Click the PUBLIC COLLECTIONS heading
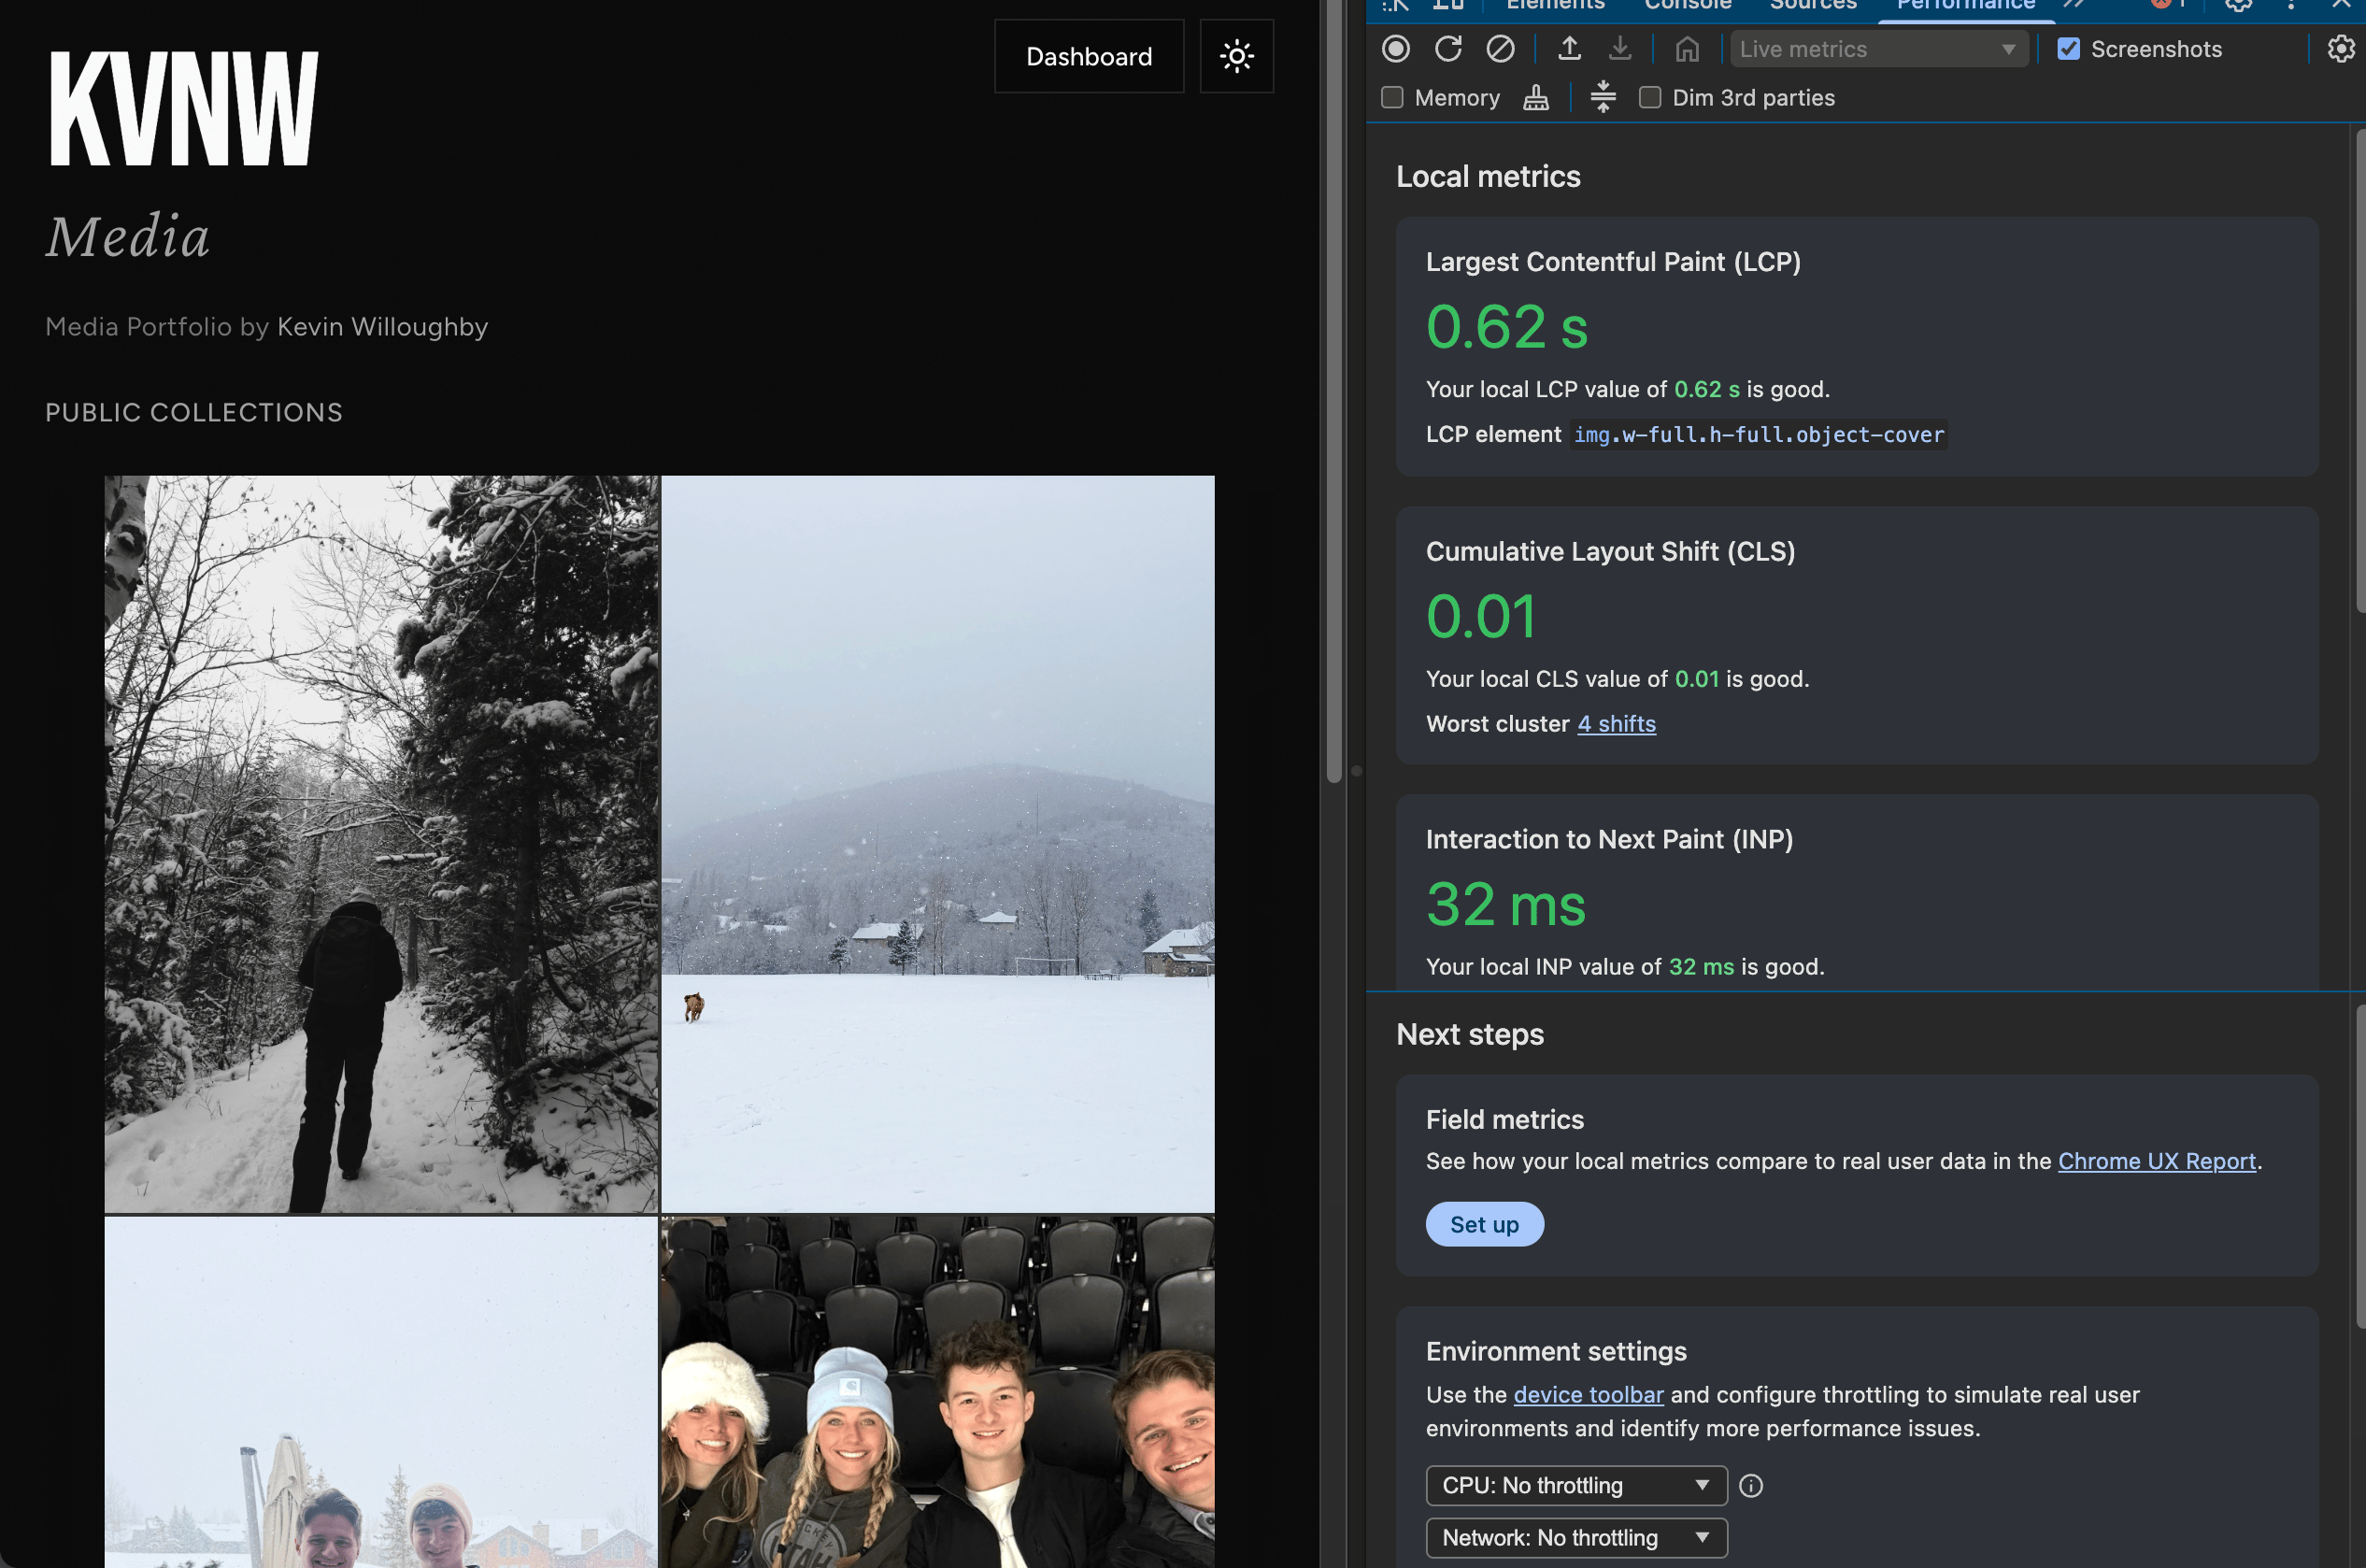 coord(194,412)
